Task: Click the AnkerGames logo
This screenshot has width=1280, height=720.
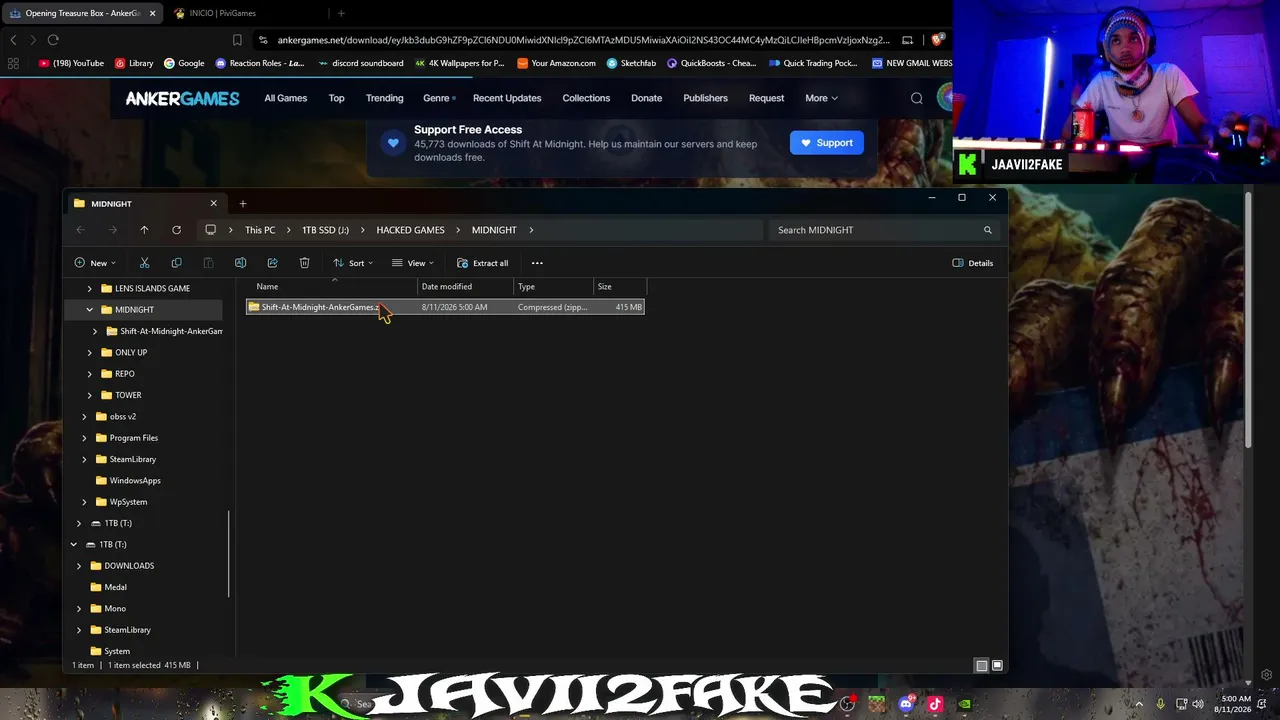Action: pyautogui.click(x=182, y=98)
